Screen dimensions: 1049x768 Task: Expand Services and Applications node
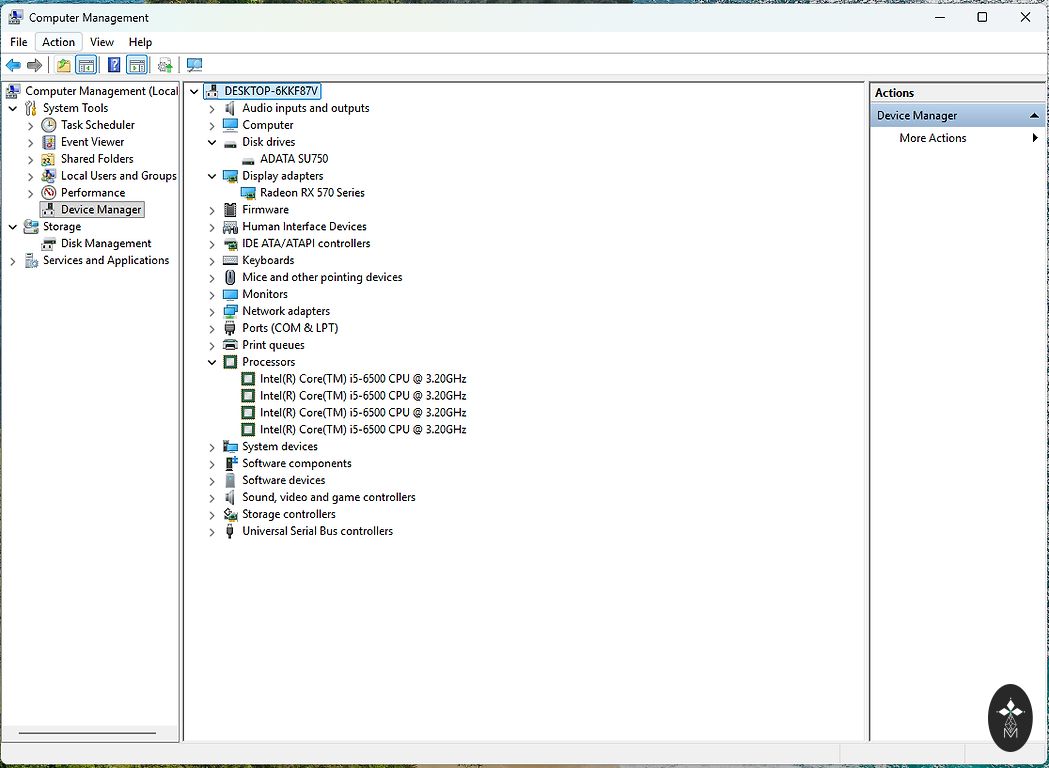pos(13,261)
